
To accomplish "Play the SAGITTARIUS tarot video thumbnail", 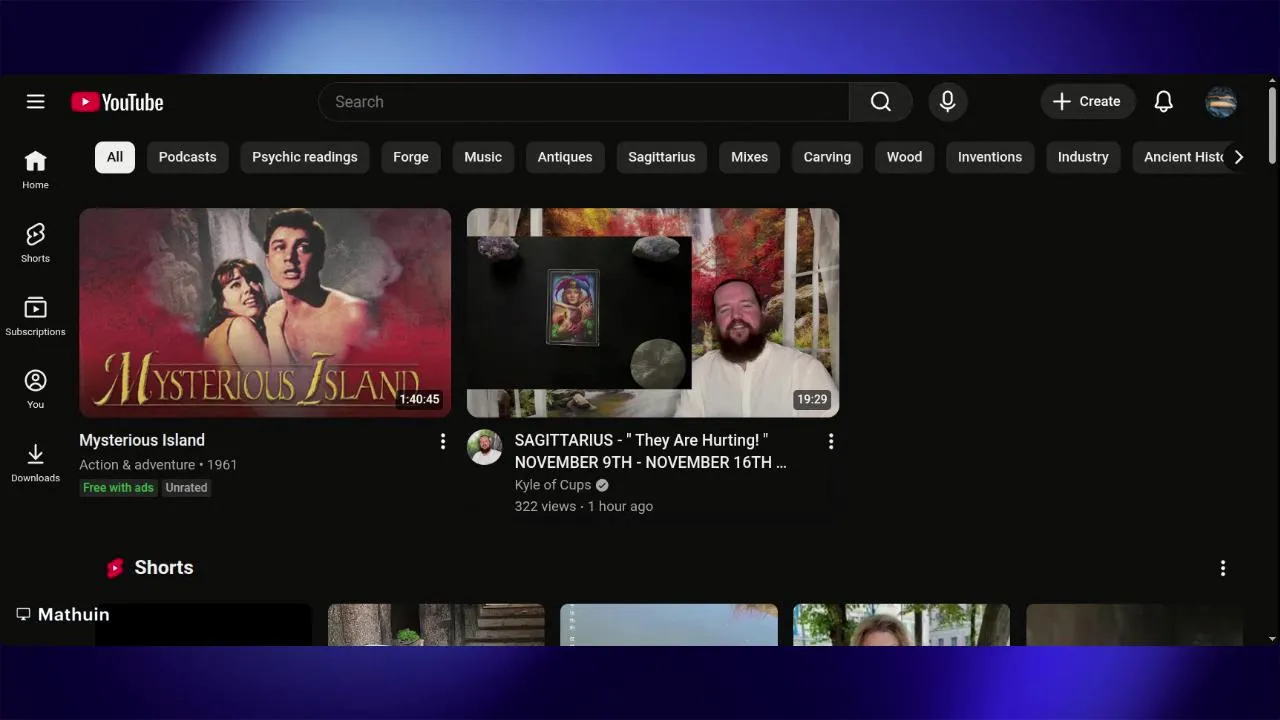I will click(653, 312).
